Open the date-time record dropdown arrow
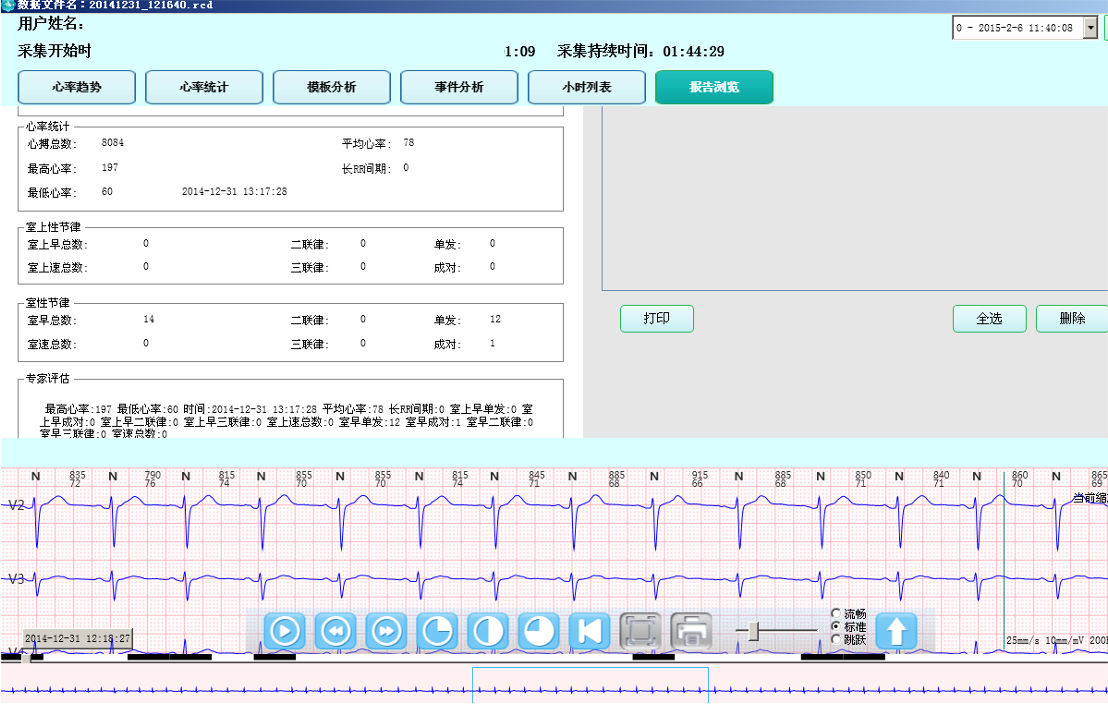The image size is (1108, 704). point(1090,28)
